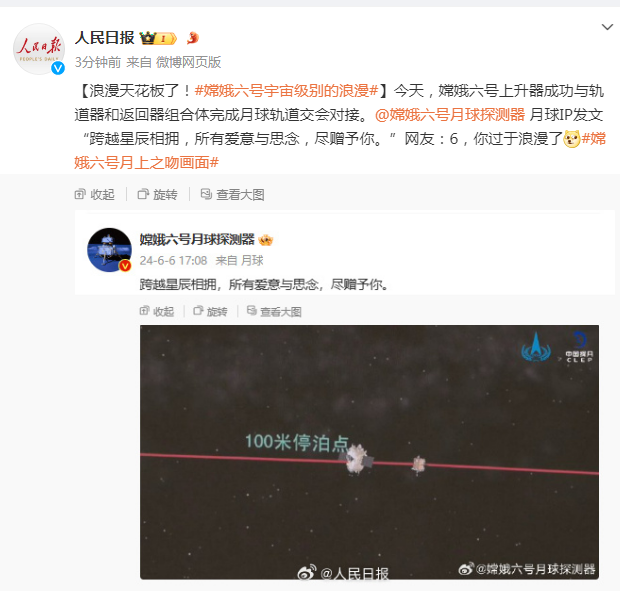The width and height of the screenshot is (620, 591).
Task: Click the red dragon badge icon
Action: pyautogui.click(x=193, y=38)
